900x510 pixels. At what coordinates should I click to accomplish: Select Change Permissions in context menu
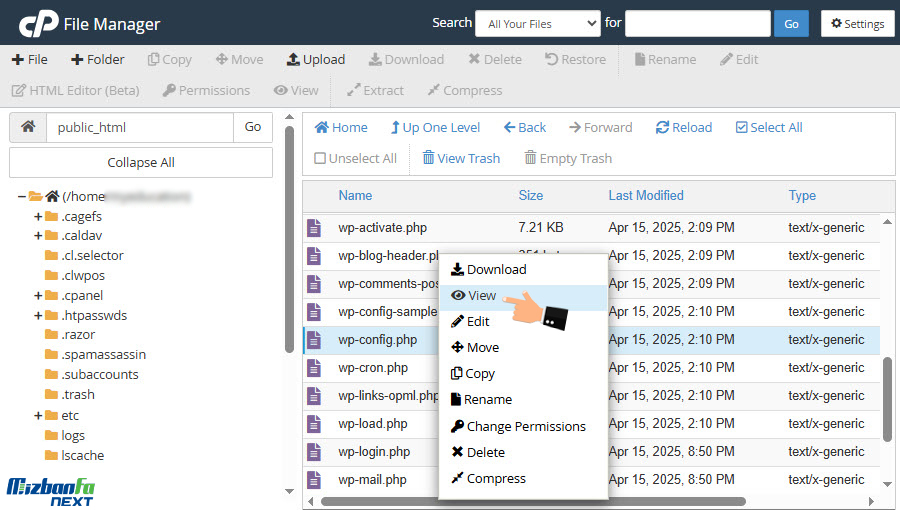[518, 426]
